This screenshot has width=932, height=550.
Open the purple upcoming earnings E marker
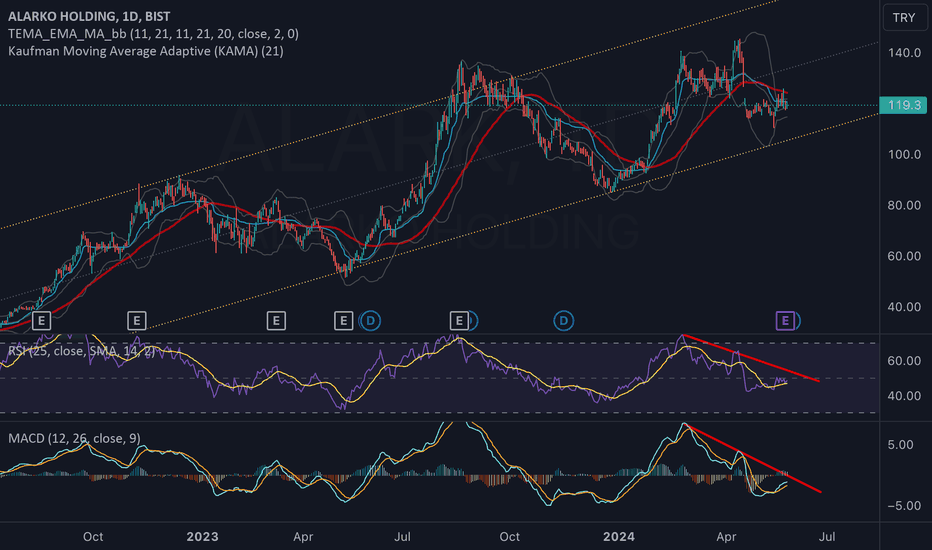(x=785, y=321)
